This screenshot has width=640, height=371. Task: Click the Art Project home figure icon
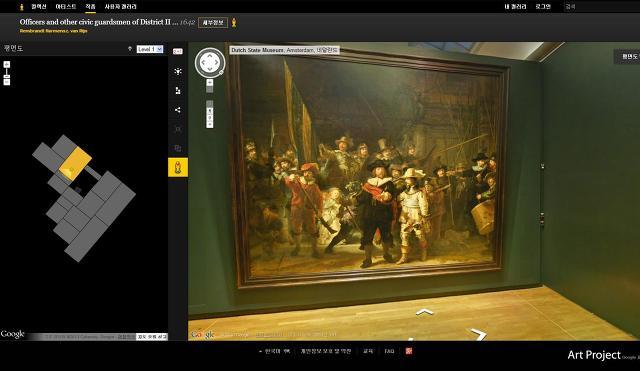click(x=22, y=7)
